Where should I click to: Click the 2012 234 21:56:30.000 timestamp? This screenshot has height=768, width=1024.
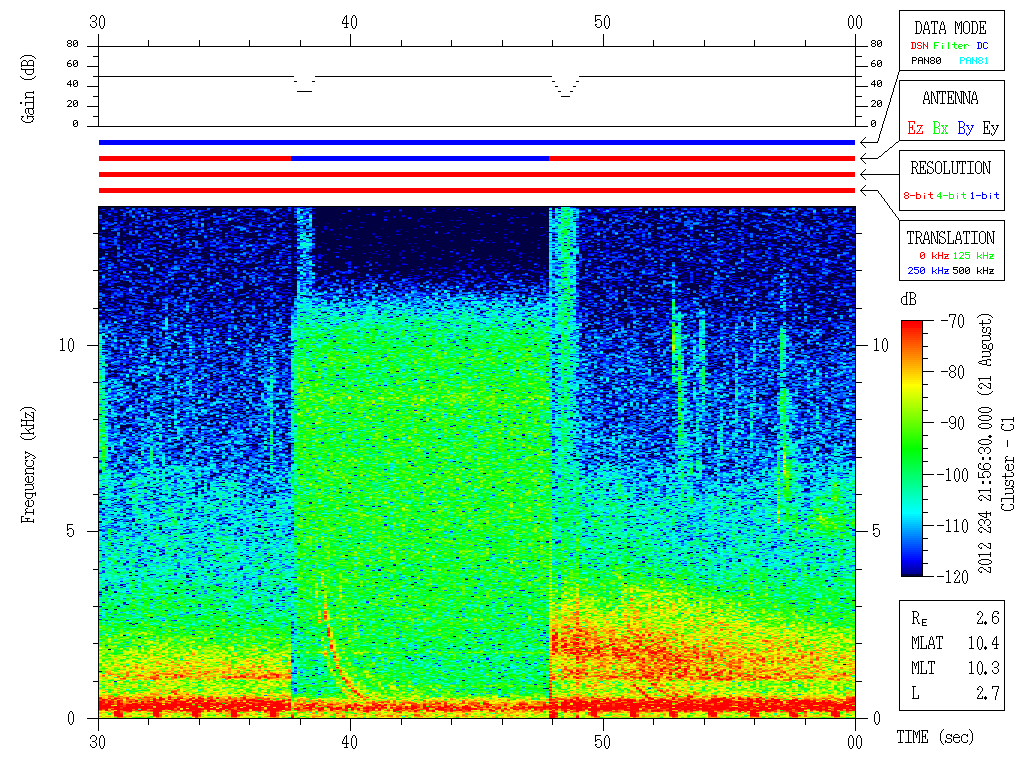click(x=985, y=490)
